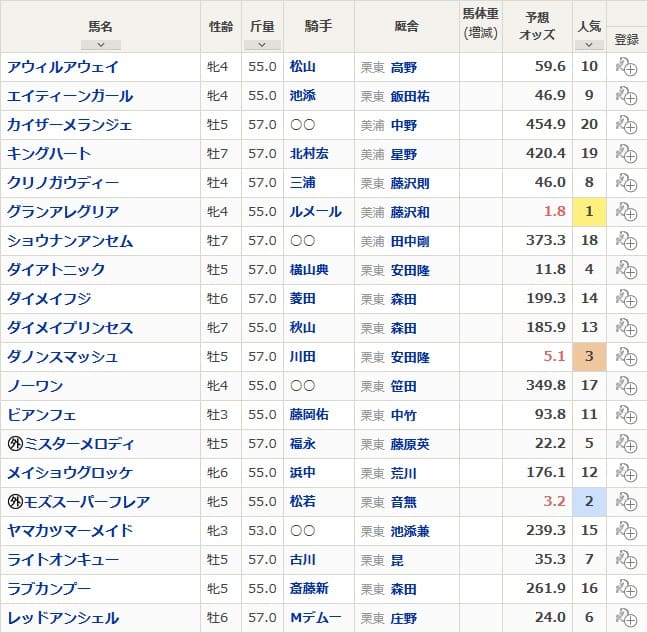The height and width of the screenshot is (633, 647).
Task: Click the 騎手 column header
Action: pyautogui.click(x=318, y=26)
